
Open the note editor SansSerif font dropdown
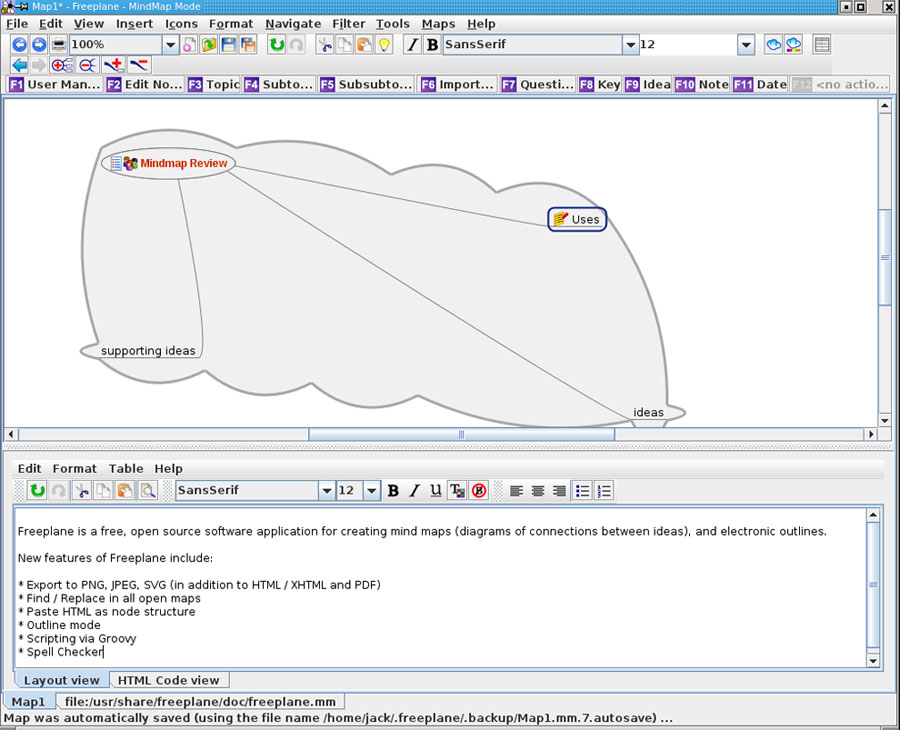pos(327,491)
